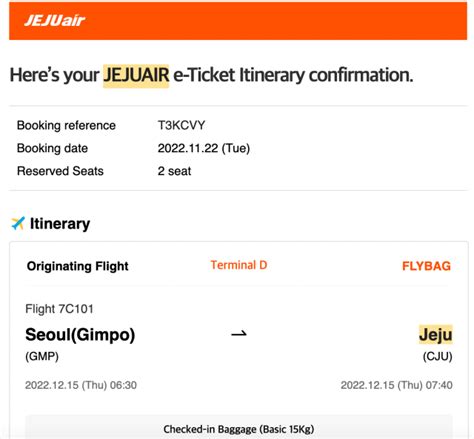Click the arrival time 07:40 text

(439, 385)
